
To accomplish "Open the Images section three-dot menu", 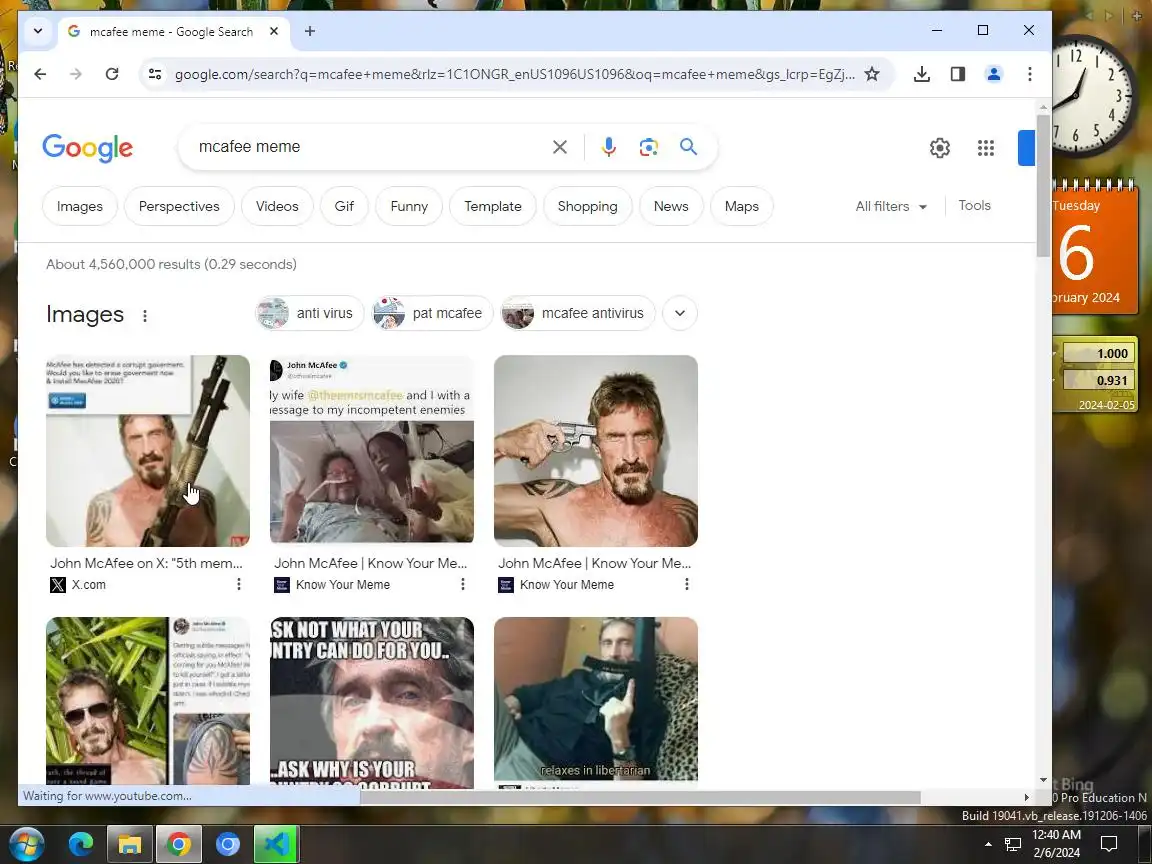I will [145, 316].
